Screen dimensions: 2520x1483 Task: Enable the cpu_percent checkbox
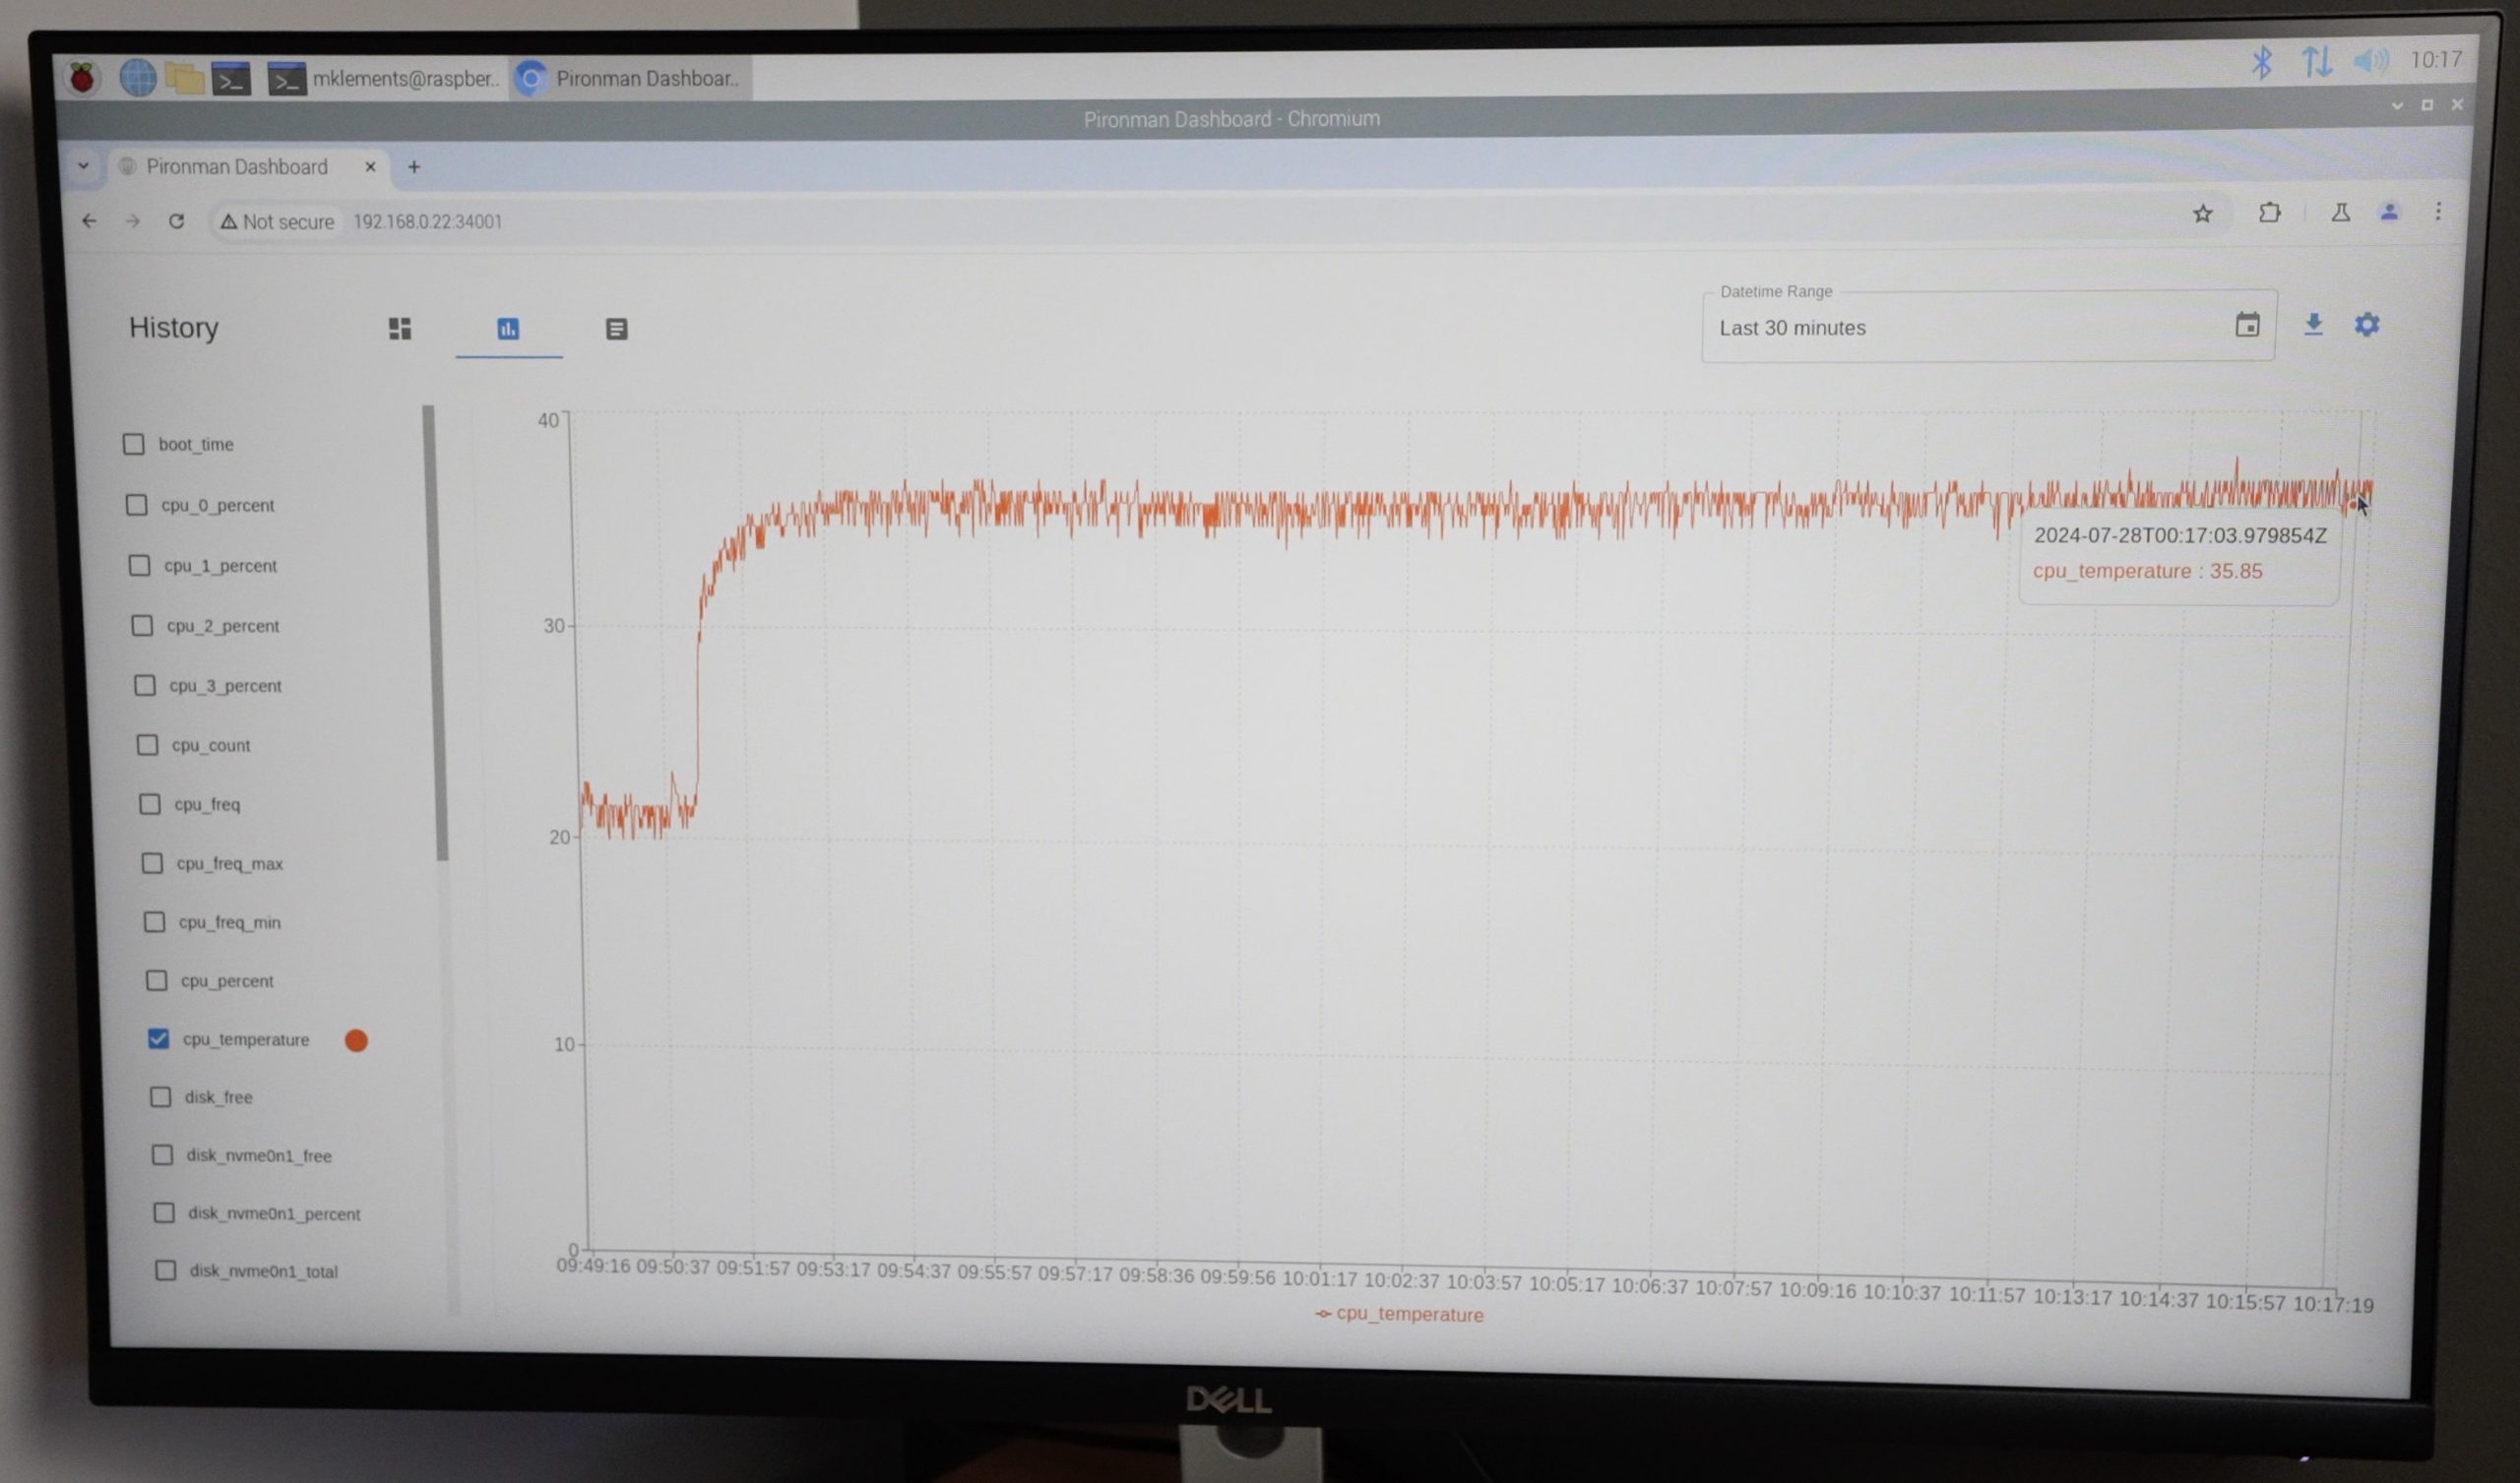tap(156, 980)
